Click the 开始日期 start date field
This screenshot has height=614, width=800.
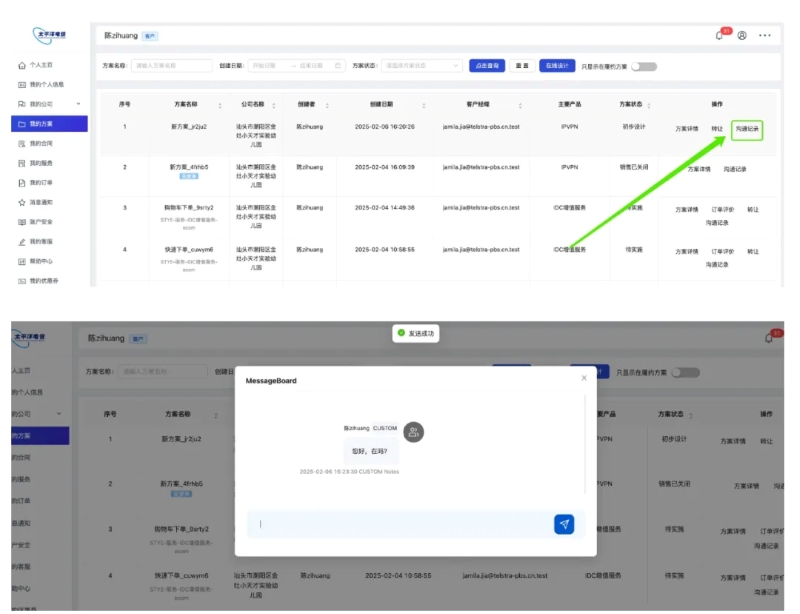tap(269, 66)
